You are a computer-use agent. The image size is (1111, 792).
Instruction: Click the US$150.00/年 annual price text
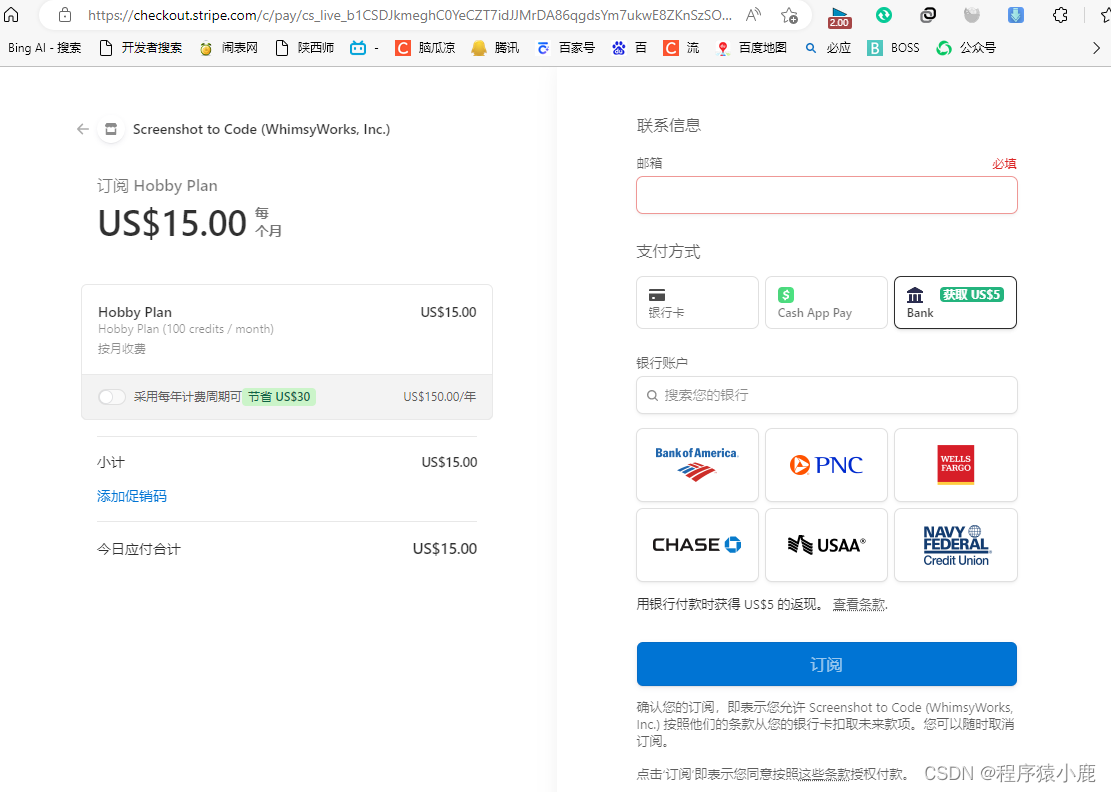[439, 397]
